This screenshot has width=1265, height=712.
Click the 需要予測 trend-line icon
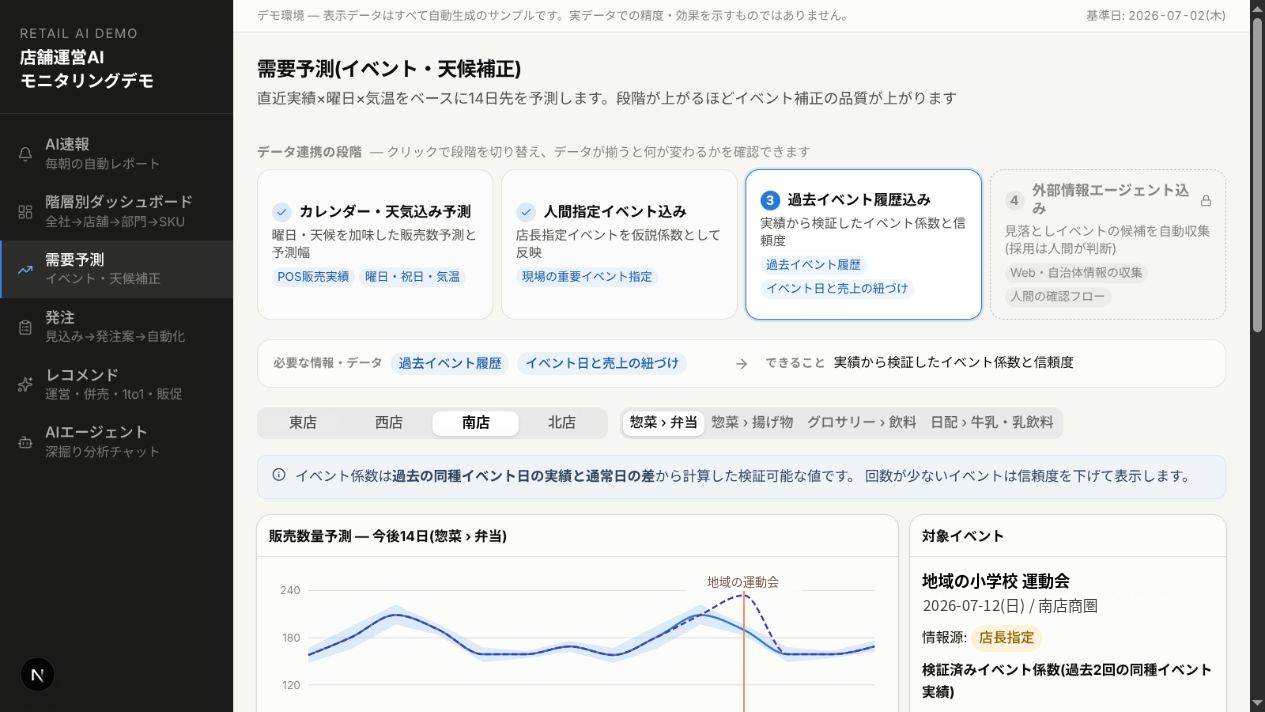point(26,269)
